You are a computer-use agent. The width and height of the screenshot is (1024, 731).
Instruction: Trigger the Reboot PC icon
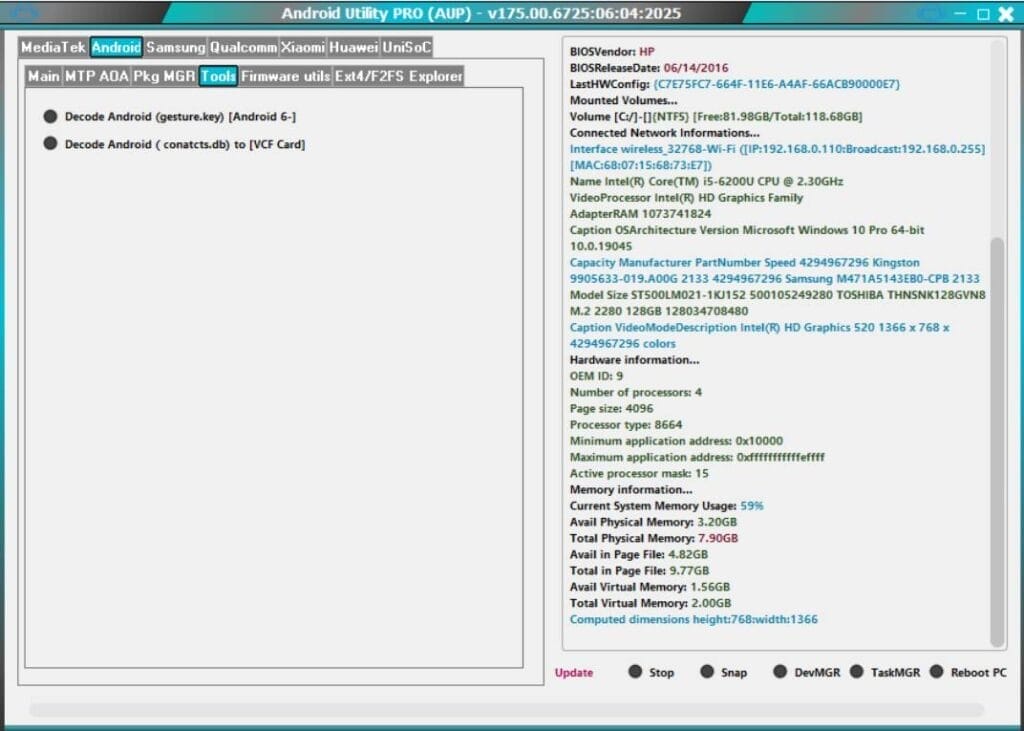click(937, 672)
